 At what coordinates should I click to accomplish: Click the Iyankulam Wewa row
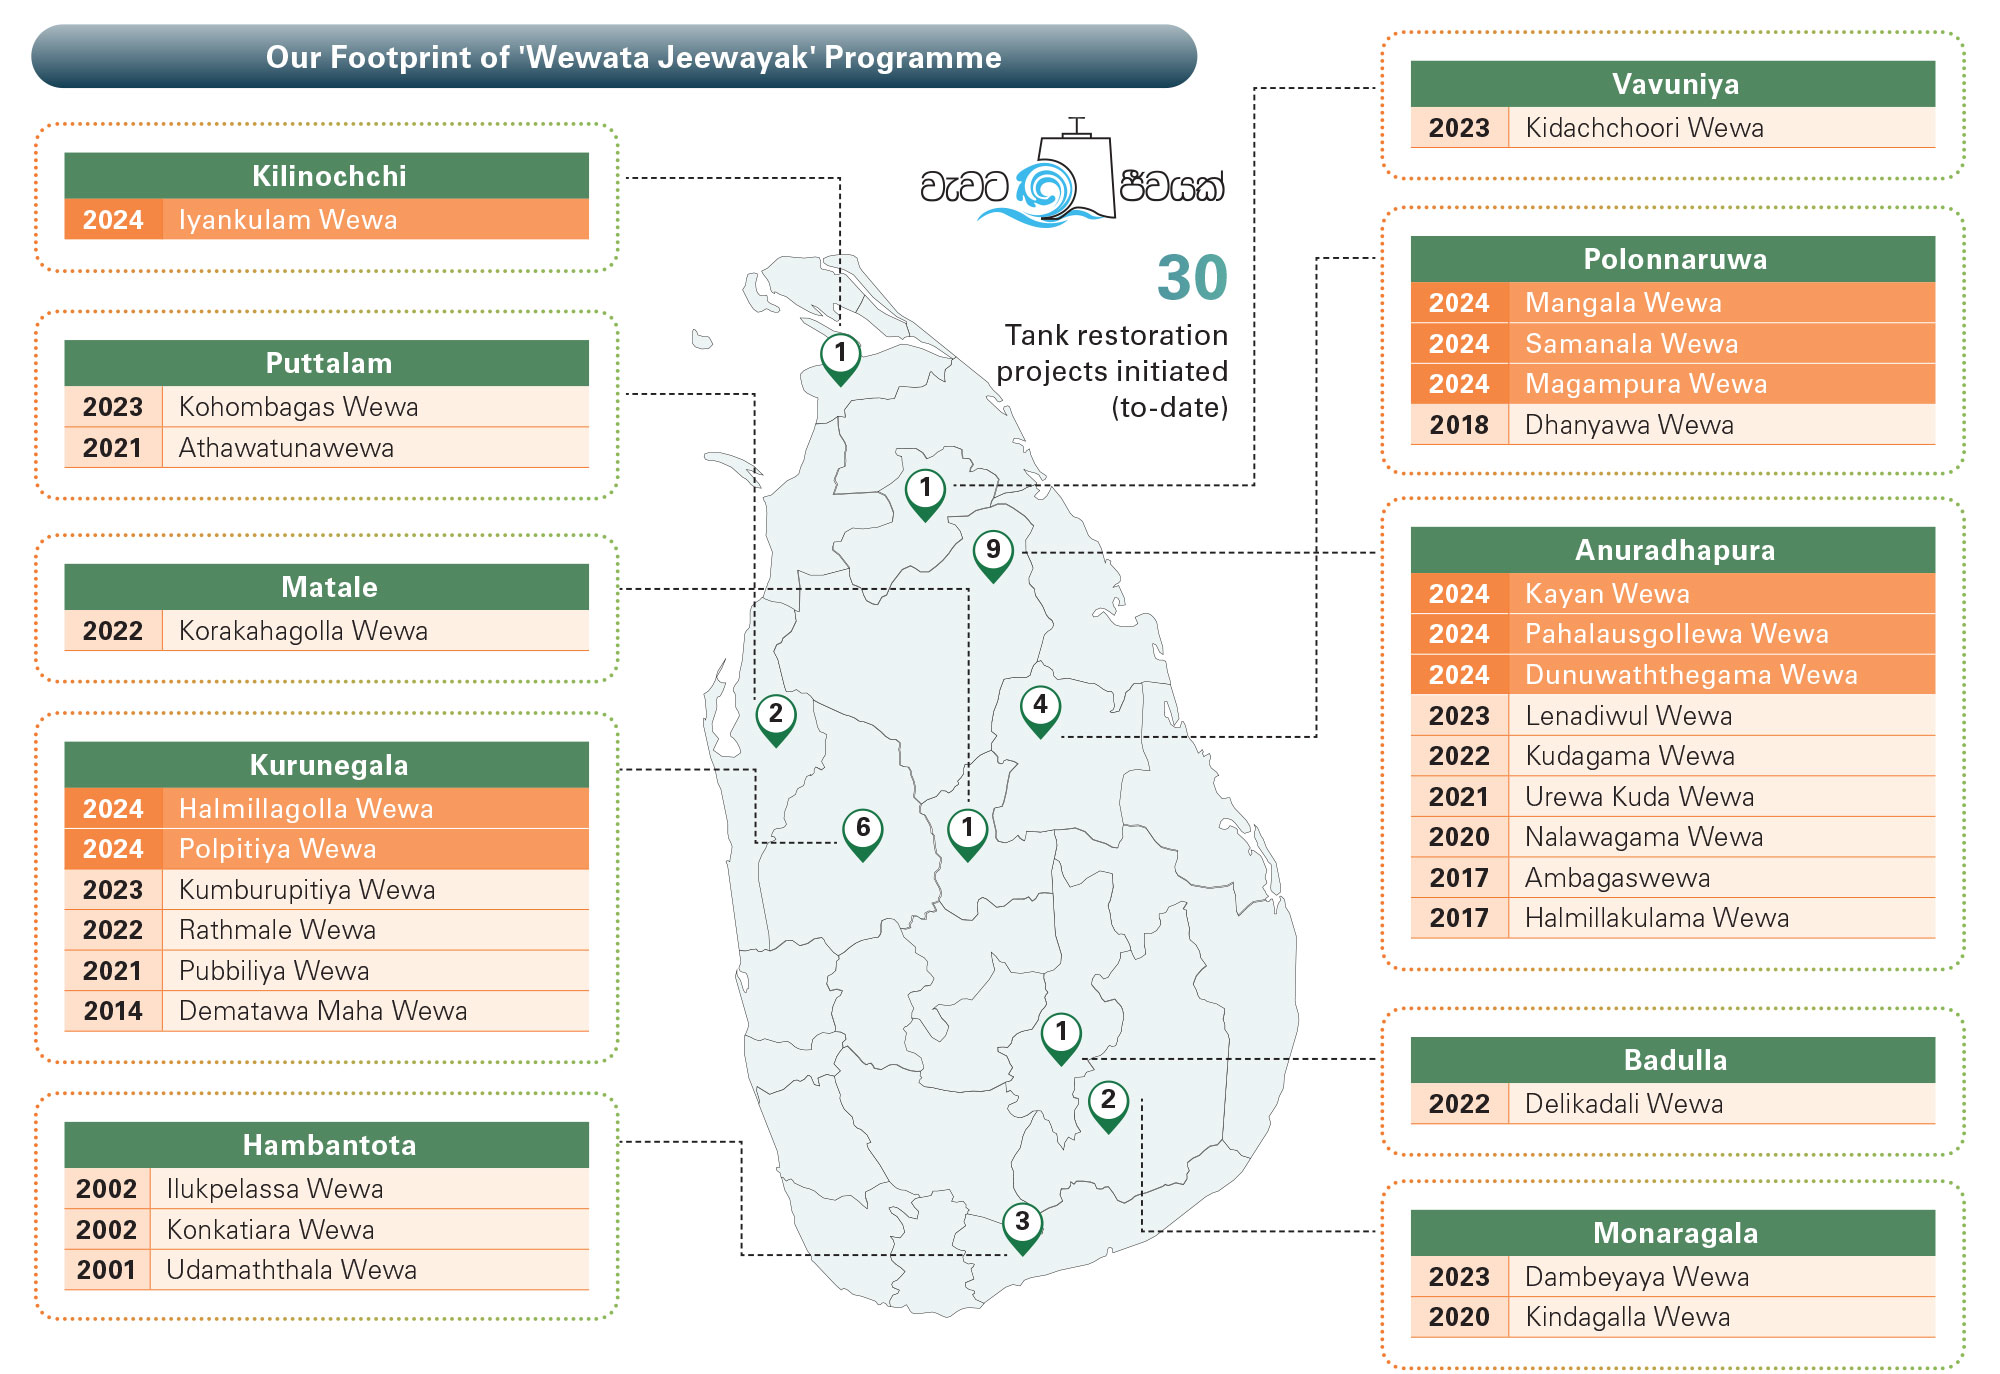pos(327,220)
